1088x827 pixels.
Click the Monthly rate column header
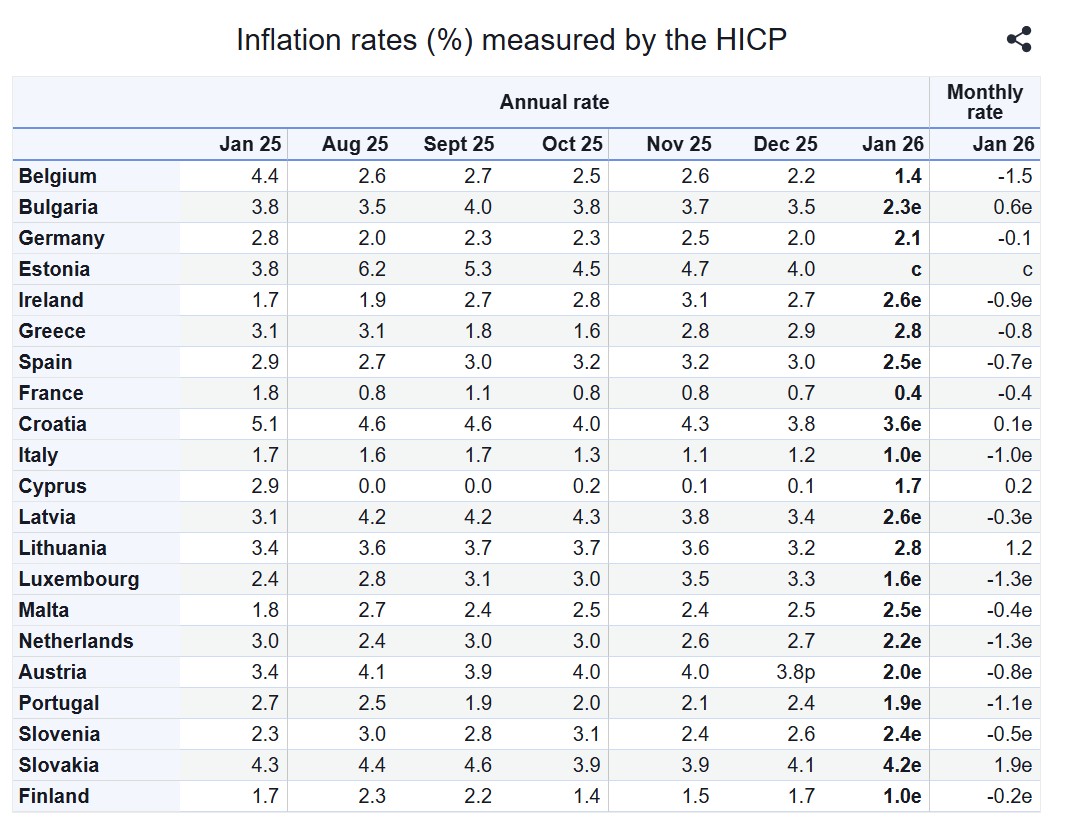click(x=984, y=102)
